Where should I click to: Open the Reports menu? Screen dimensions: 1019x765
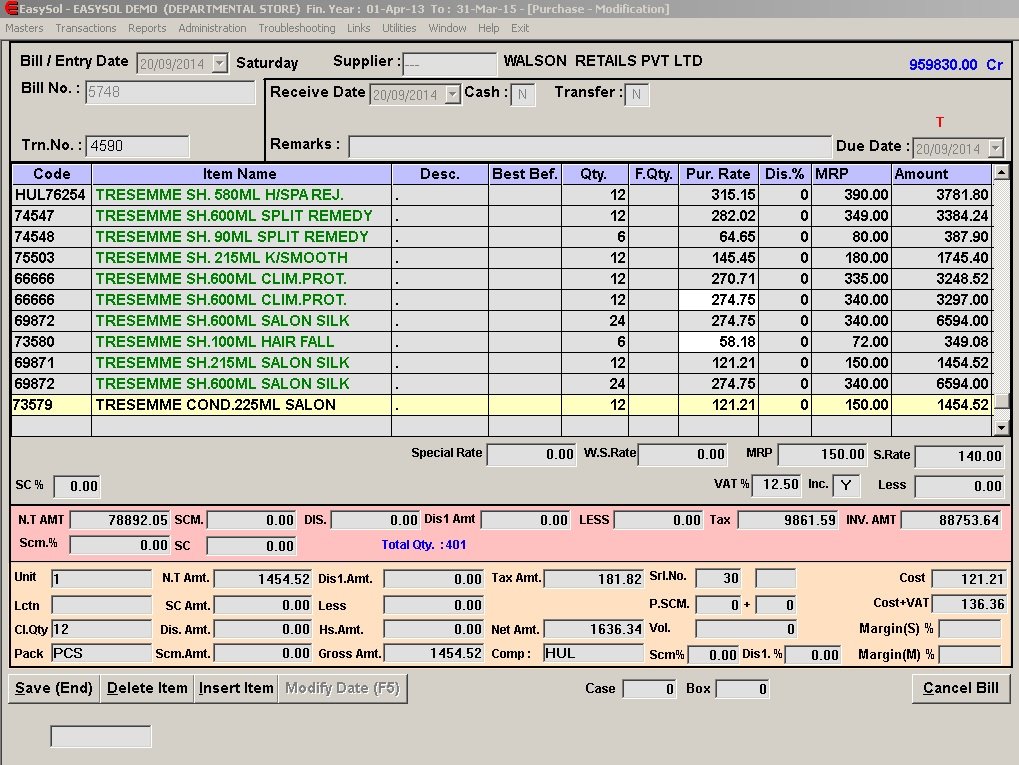click(x=147, y=28)
